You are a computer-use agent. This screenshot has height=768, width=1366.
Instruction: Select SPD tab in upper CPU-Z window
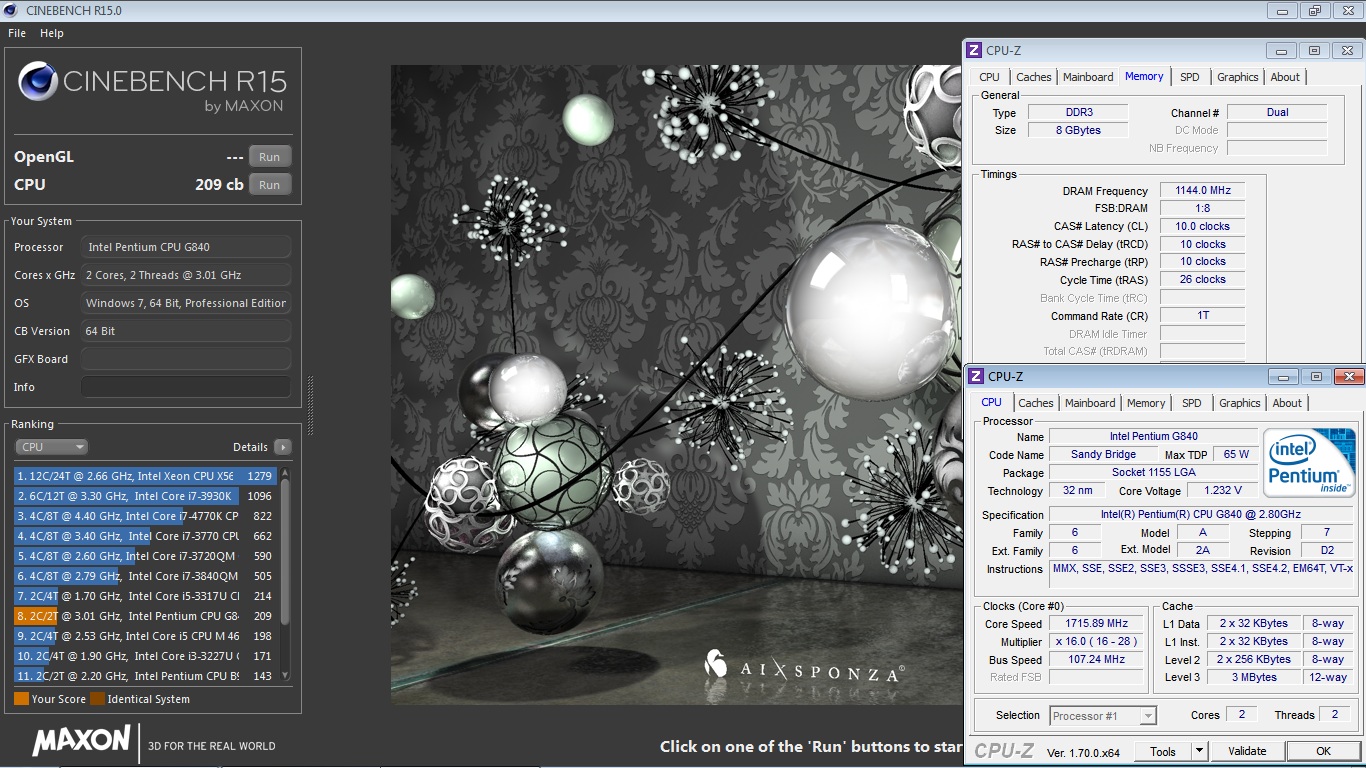tap(1189, 77)
